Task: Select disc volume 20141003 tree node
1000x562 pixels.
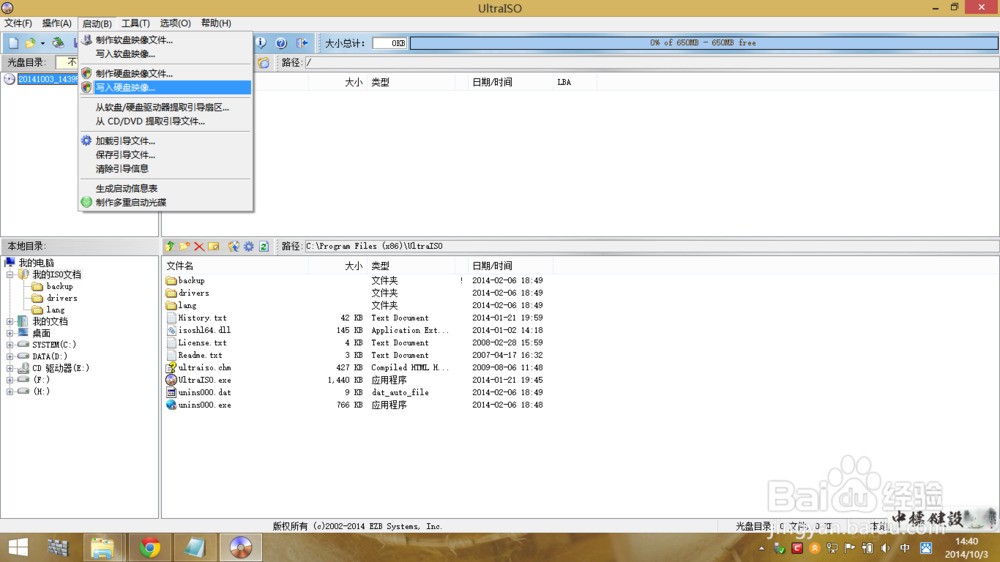Action: pos(47,79)
